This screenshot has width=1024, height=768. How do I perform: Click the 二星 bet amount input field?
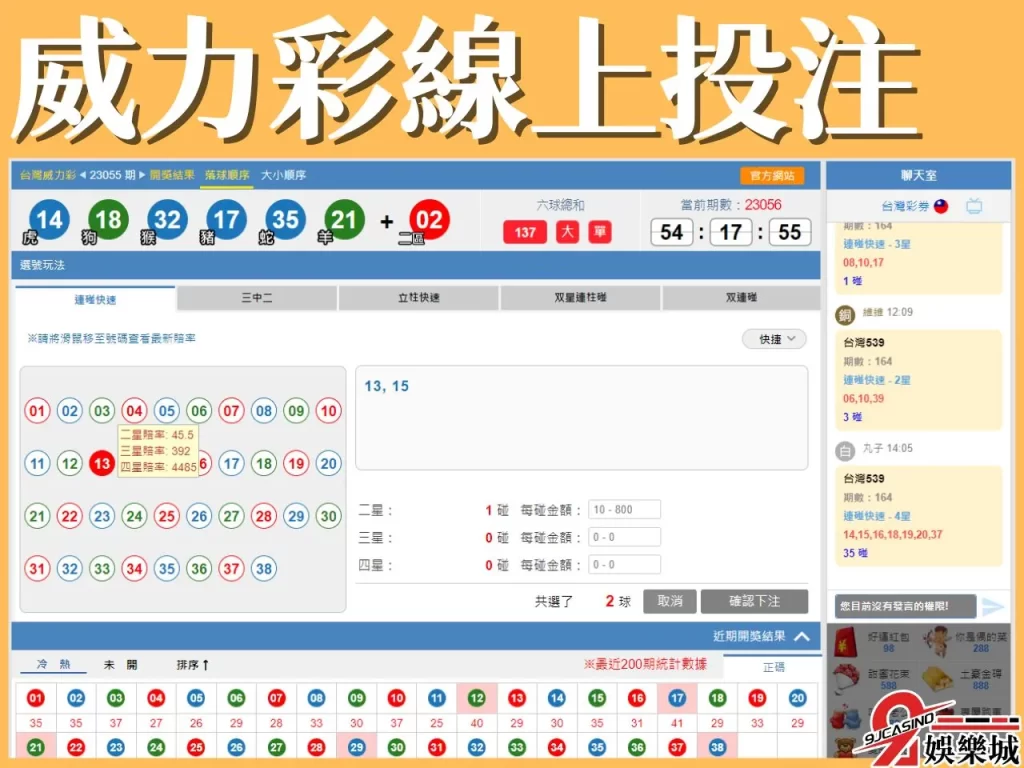pyautogui.click(x=624, y=509)
